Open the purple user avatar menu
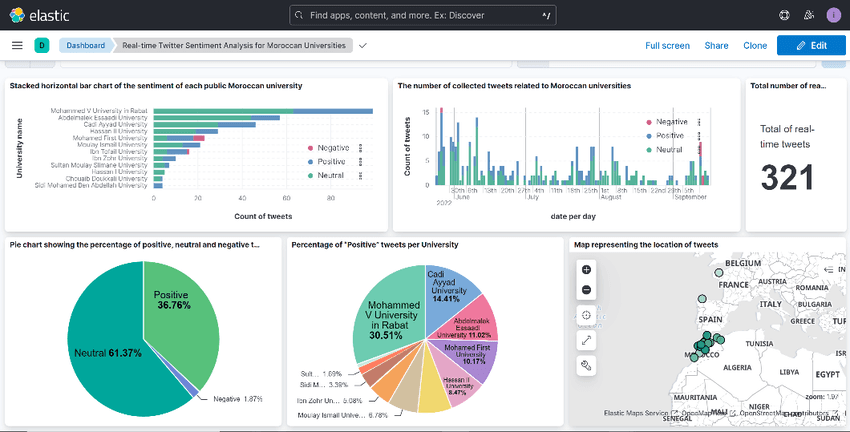This screenshot has height=432, width=850. click(x=834, y=15)
